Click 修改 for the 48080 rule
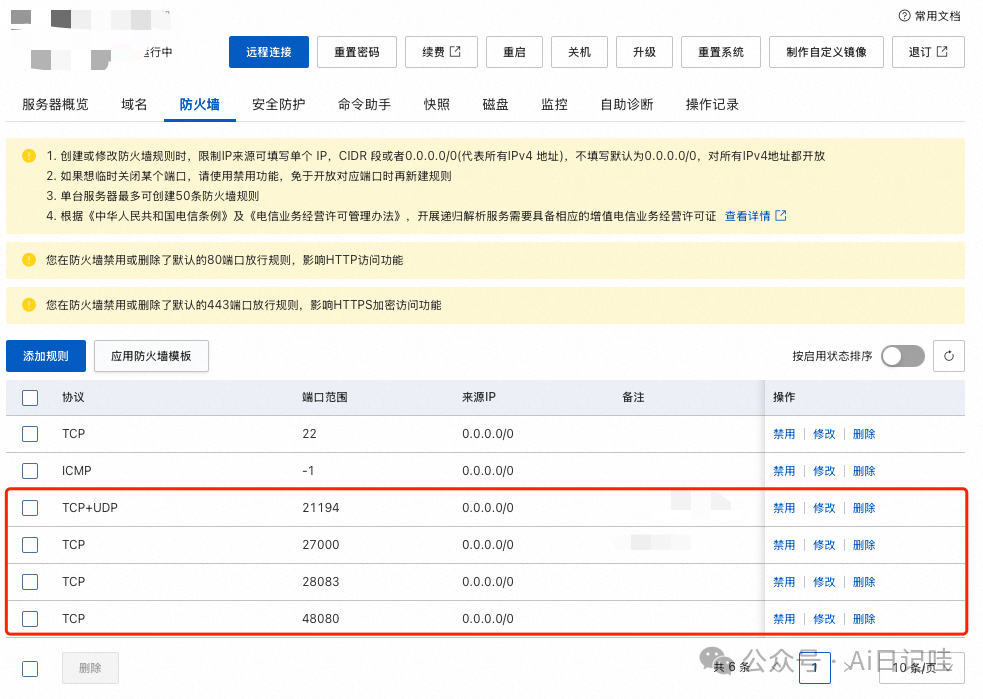The width and height of the screenshot is (983, 699). tap(824, 619)
